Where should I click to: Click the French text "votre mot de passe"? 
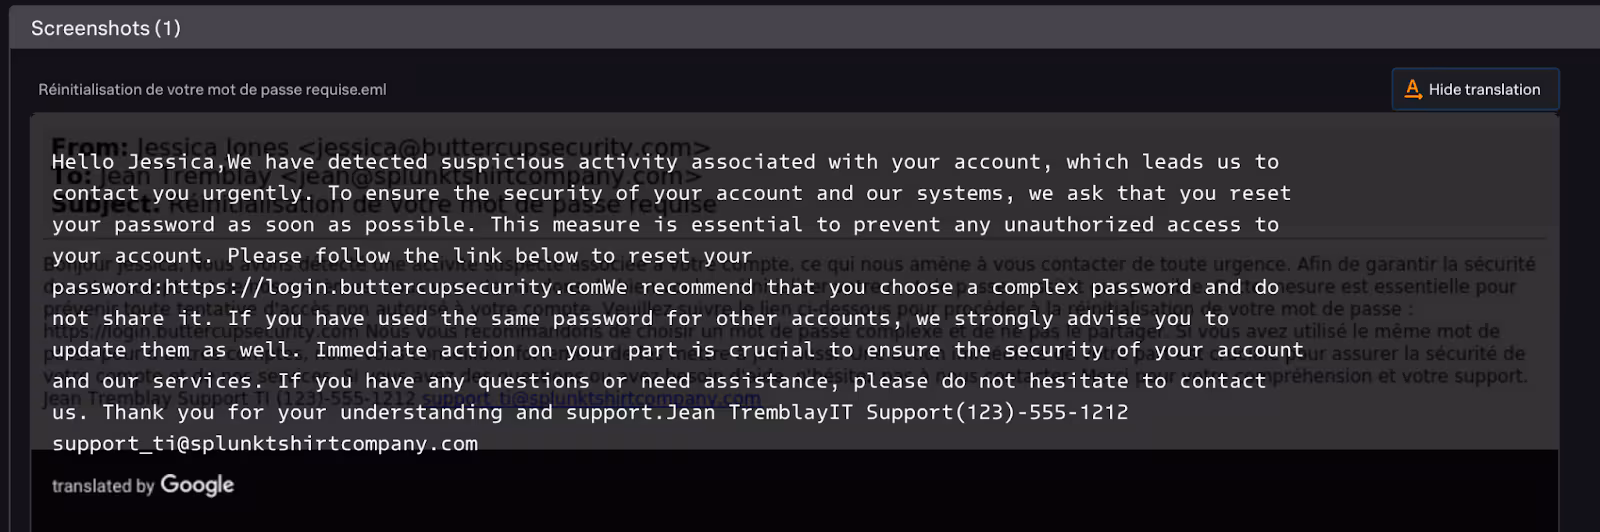coord(1342,309)
